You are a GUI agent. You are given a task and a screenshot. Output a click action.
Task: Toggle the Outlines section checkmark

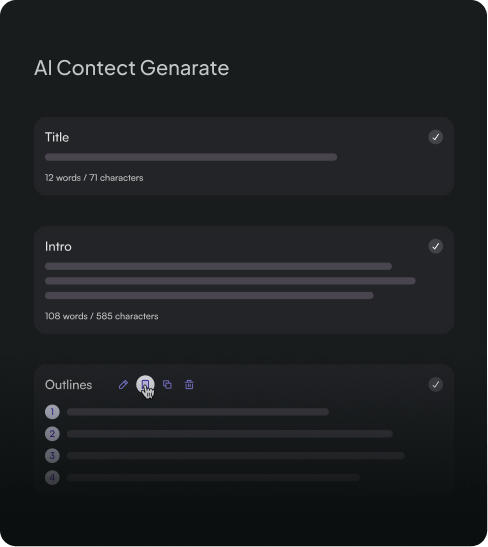(436, 384)
